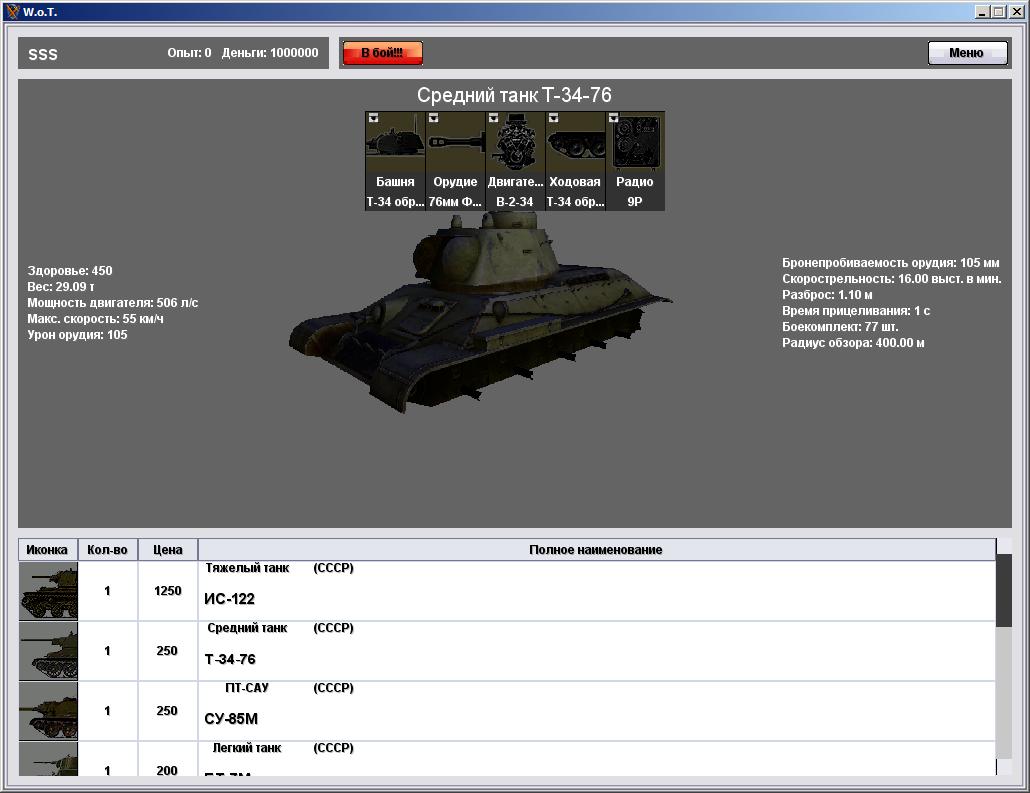
Task: Select the СУ-85М row name
Action: click(231, 719)
